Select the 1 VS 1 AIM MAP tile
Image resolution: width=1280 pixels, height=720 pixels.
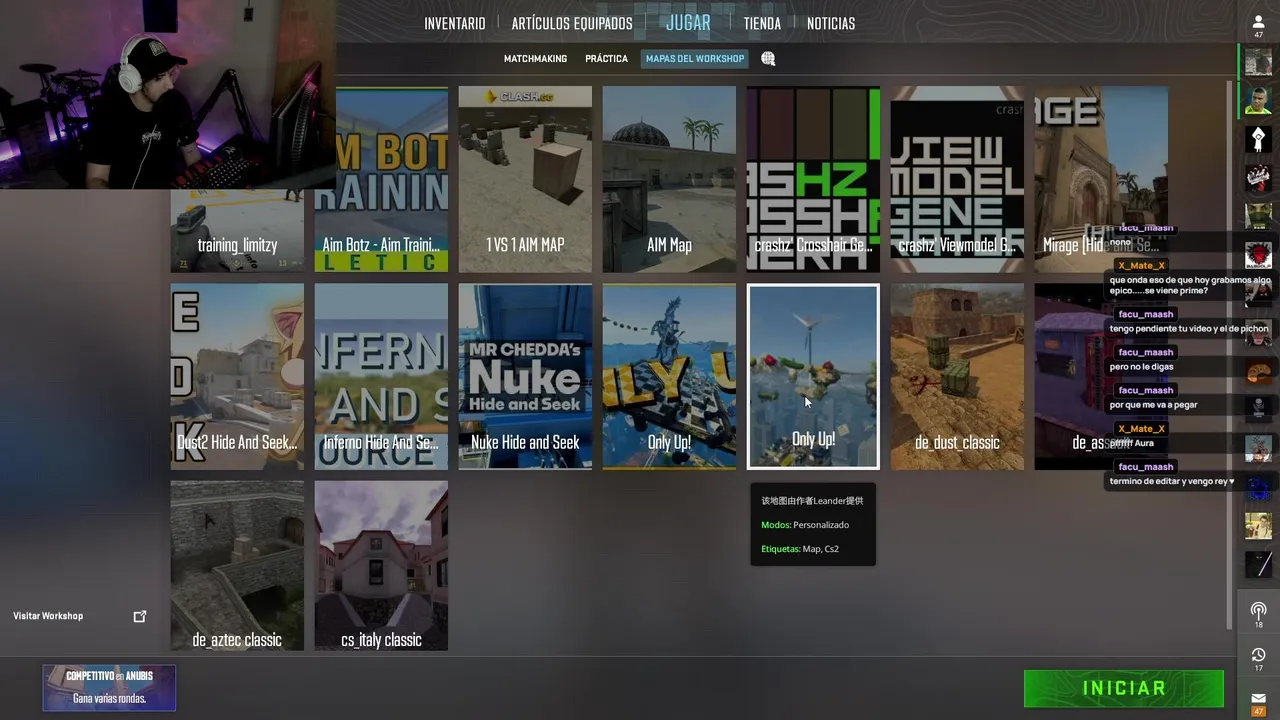pyautogui.click(x=525, y=179)
